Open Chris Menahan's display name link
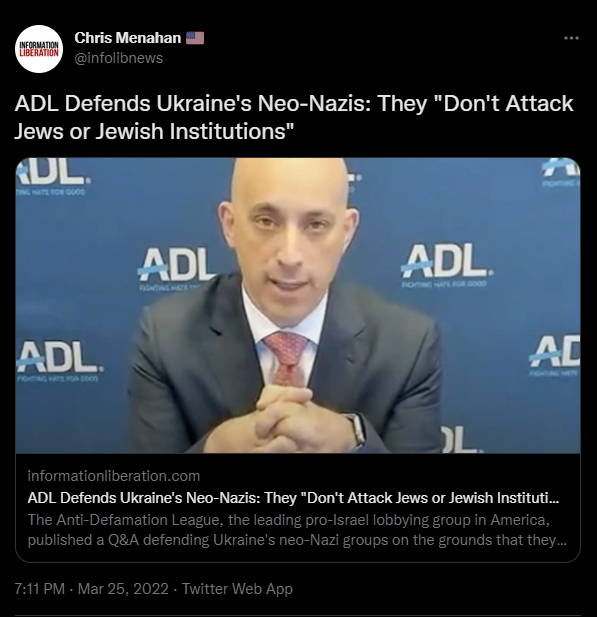 (128, 38)
